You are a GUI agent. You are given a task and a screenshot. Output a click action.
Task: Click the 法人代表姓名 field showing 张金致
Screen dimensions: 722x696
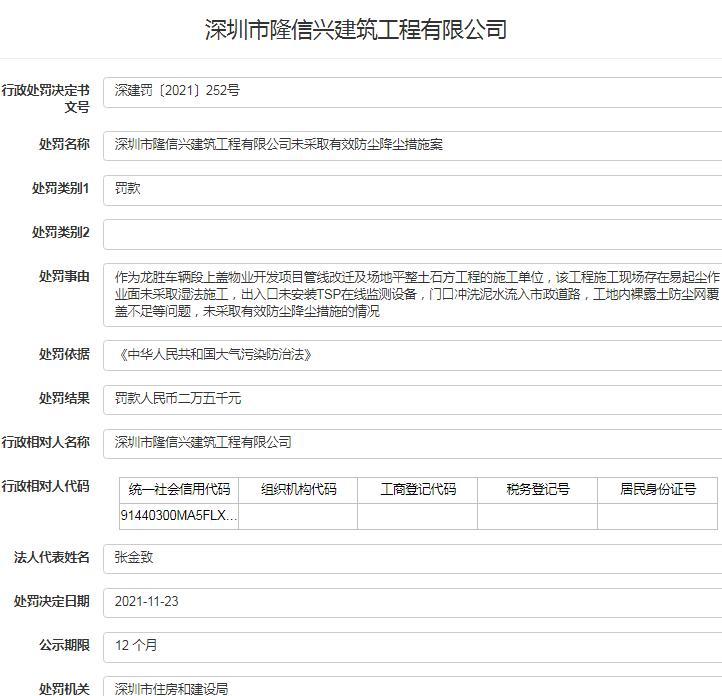tap(413, 559)
